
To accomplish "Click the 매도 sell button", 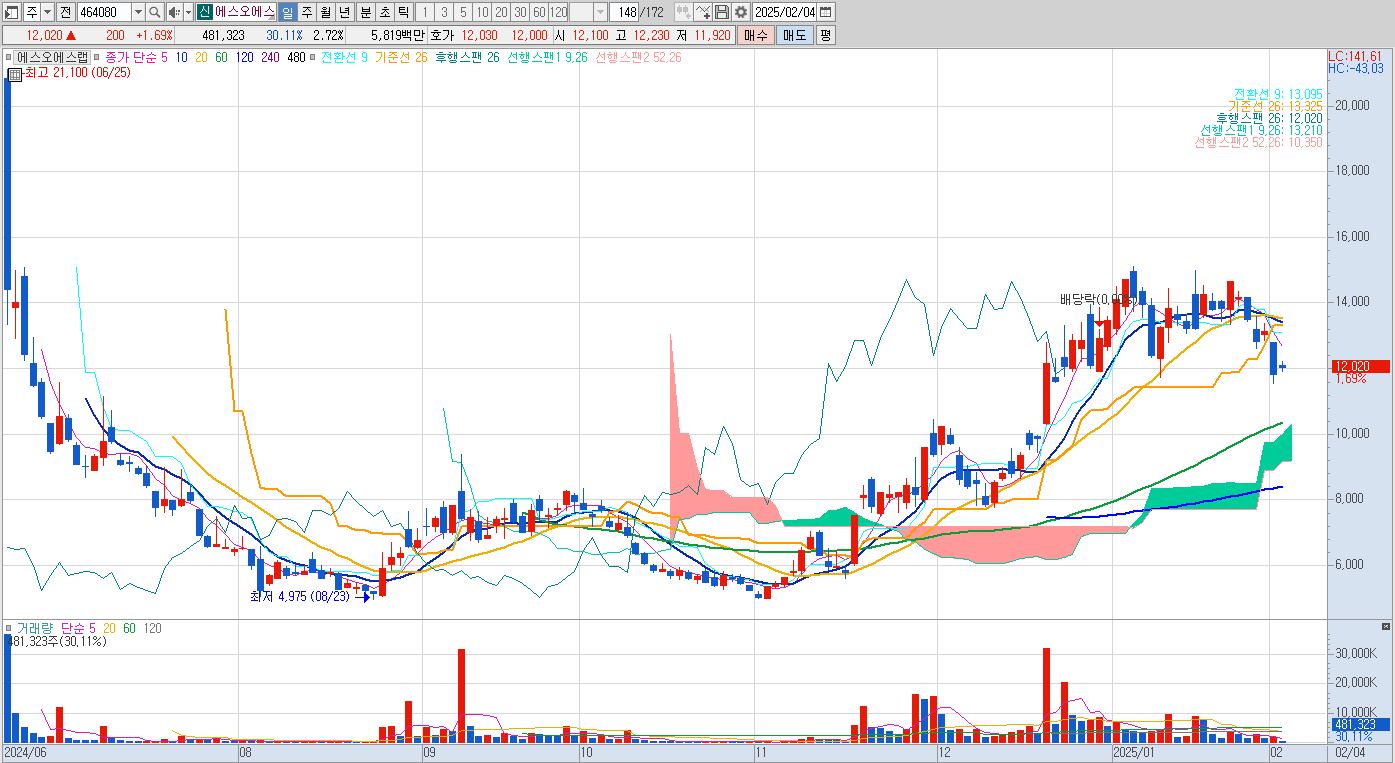I will click(794, 35).
